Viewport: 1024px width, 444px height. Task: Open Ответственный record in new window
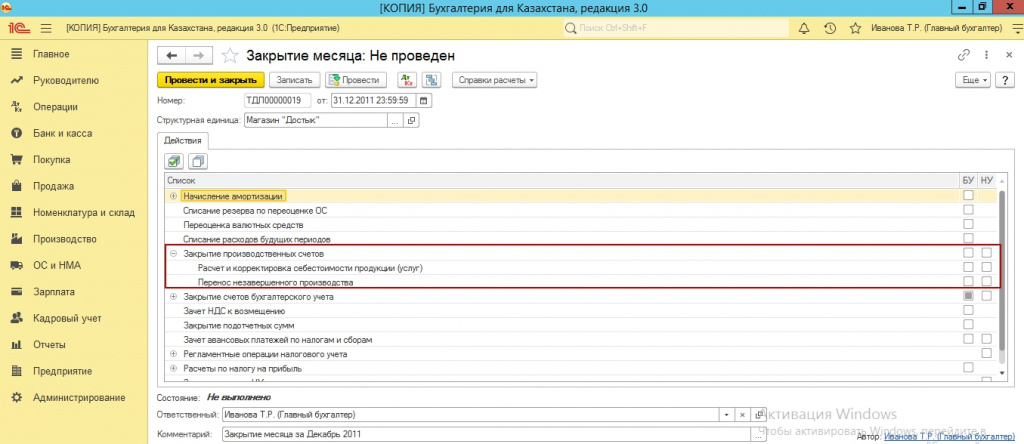coord(758,415)
